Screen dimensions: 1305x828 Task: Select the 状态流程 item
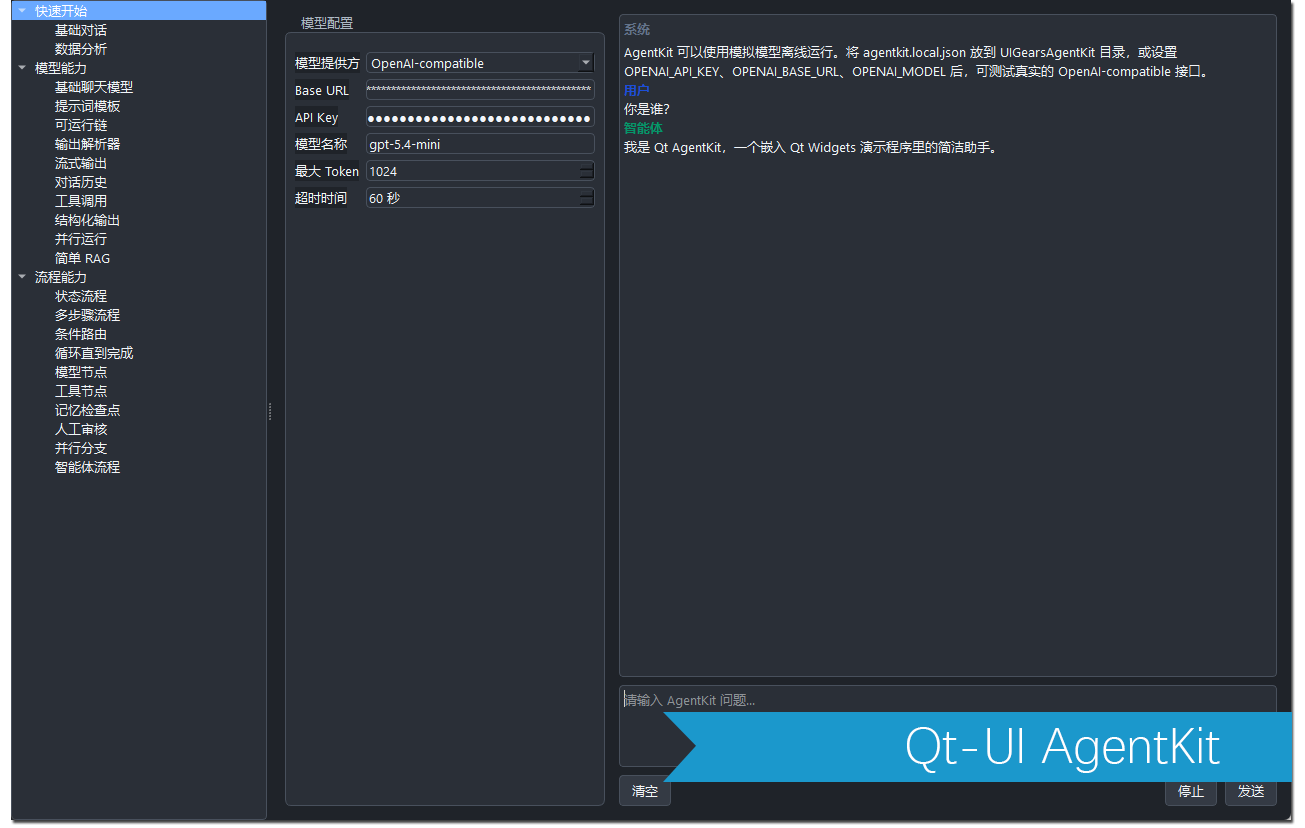(81, 296)
